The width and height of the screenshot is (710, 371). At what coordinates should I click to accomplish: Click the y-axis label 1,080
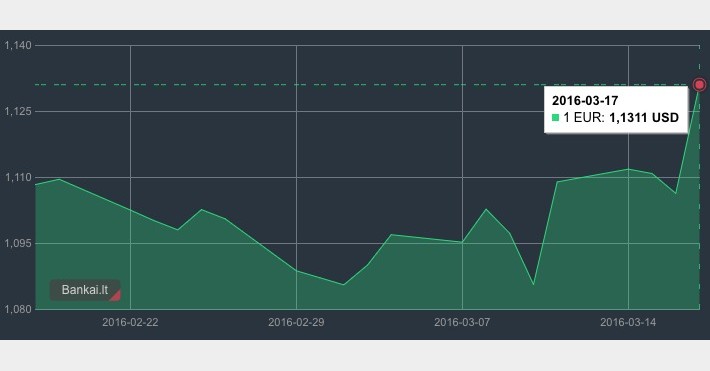click(x=18, y=309)
